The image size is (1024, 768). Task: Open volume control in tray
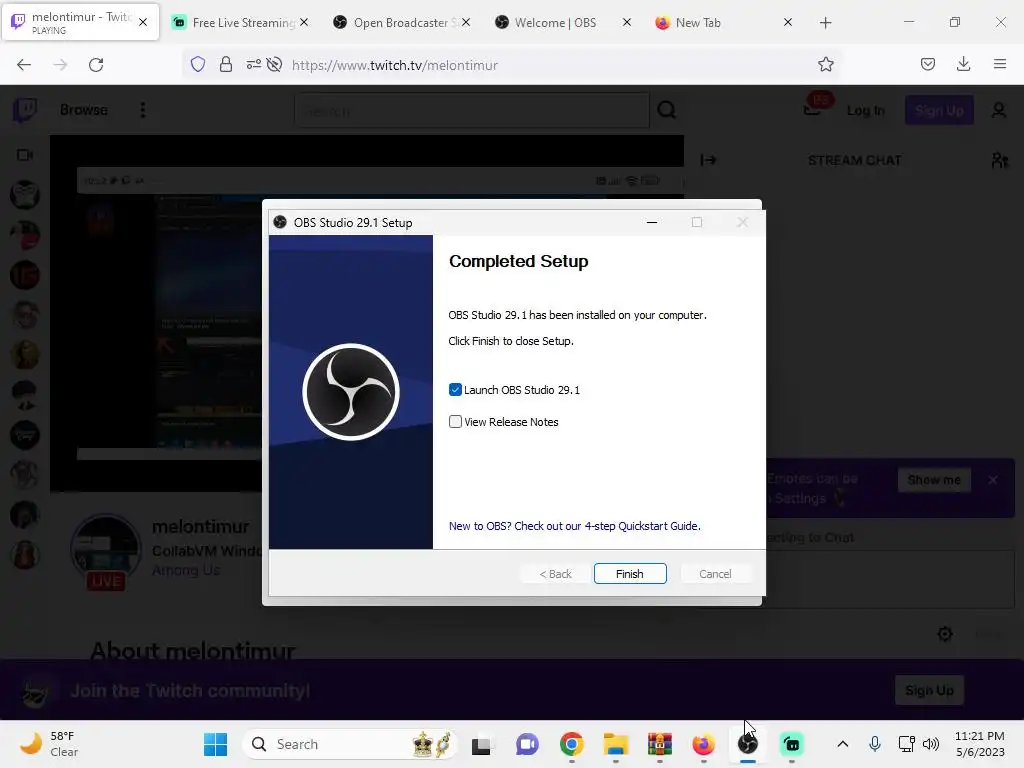pos(931,744)
